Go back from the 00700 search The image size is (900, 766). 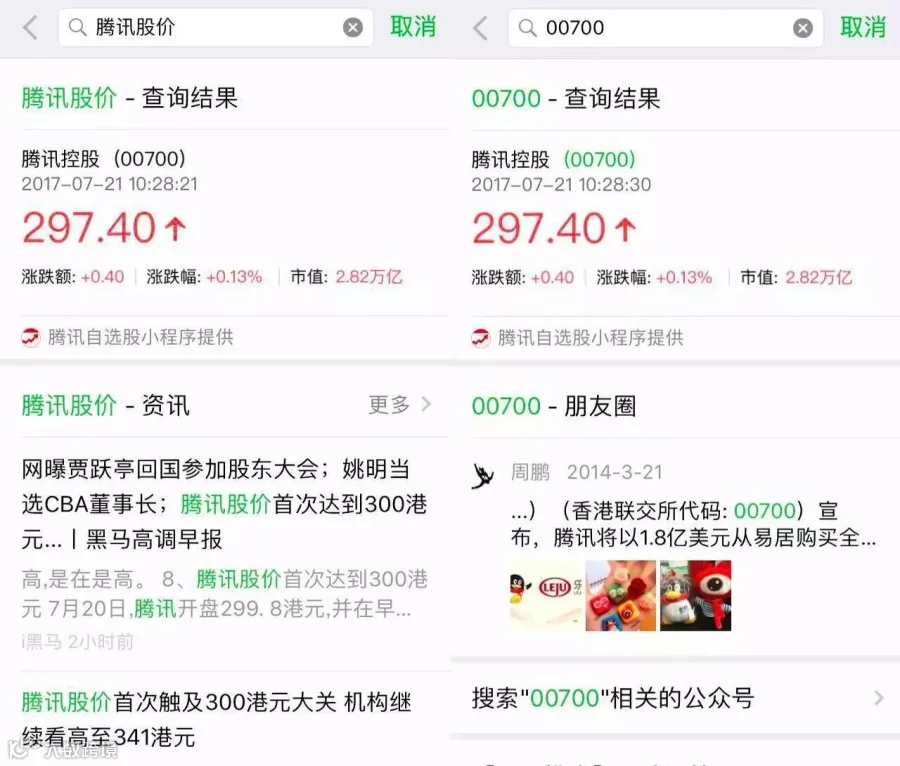click(x=480, y=28)
